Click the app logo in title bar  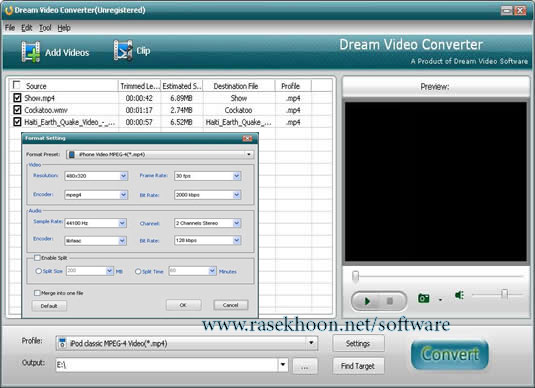9,10
